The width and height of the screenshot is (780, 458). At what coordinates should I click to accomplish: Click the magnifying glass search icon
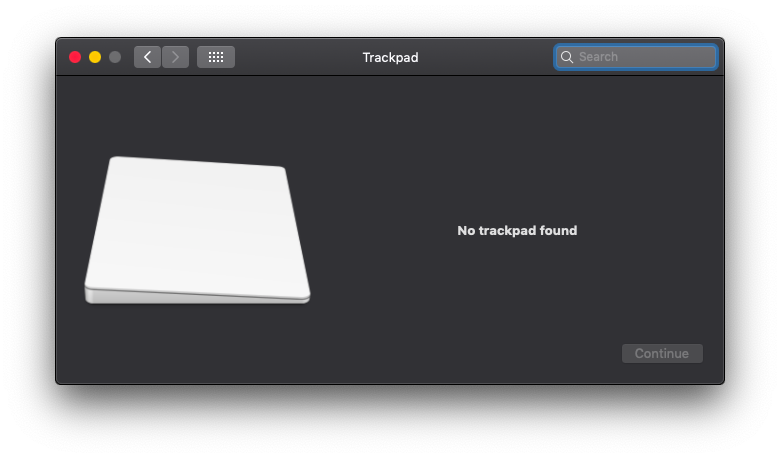click(x=567, y=57)
